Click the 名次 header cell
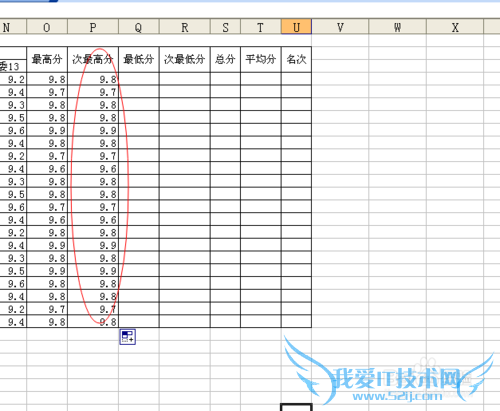The width and height of the screenshot is (500, 411). point(296,59)
